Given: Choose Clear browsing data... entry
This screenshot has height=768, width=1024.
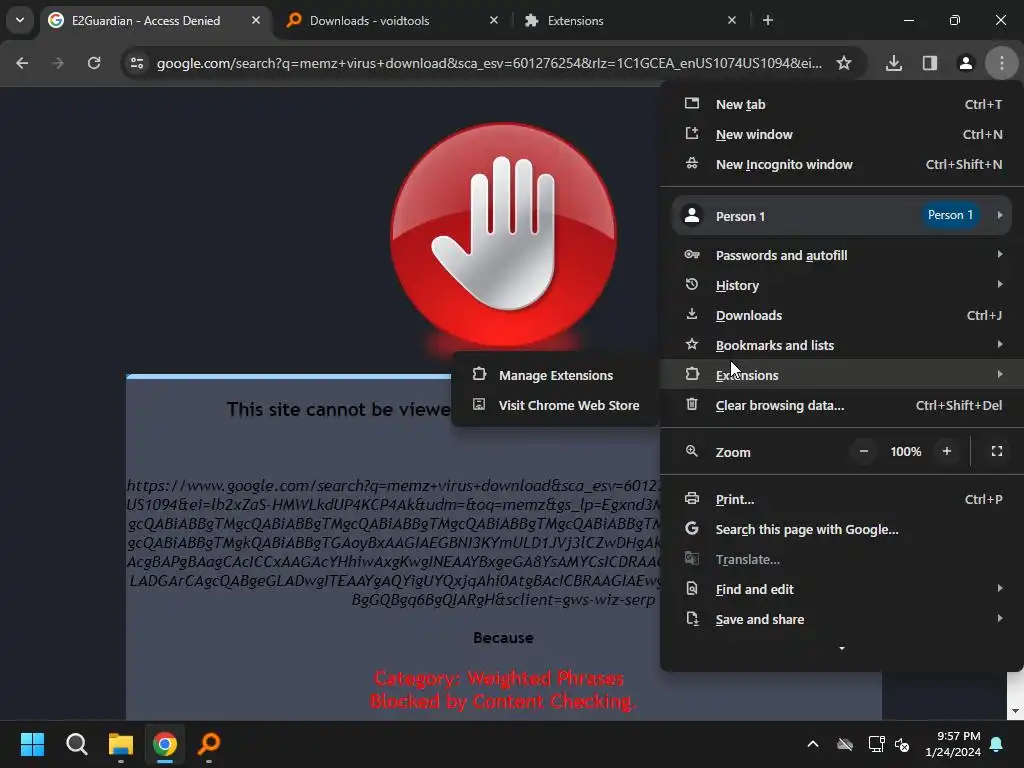Looking at the screenshot, I should [x=842, y=406].
